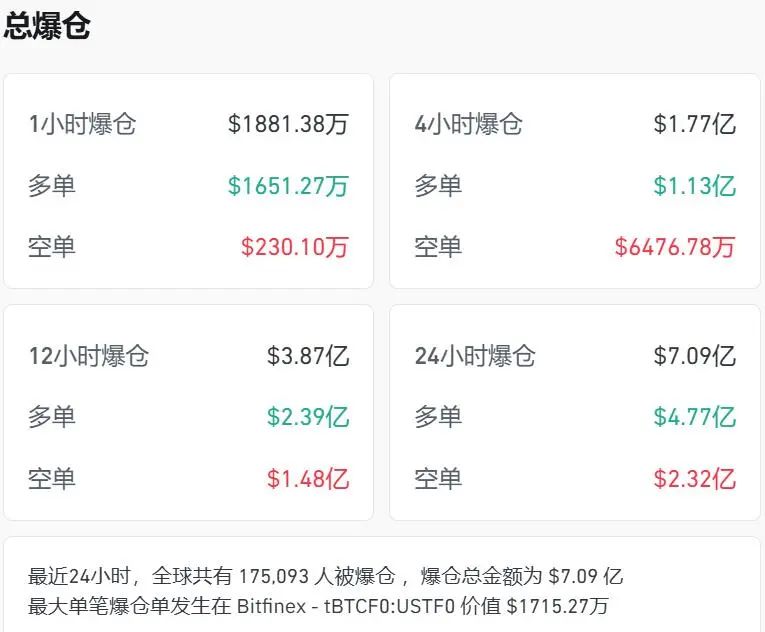Click the 总爆仓 heading
The width and height of the screenshot is (765, 632).
tap(47, 27)
